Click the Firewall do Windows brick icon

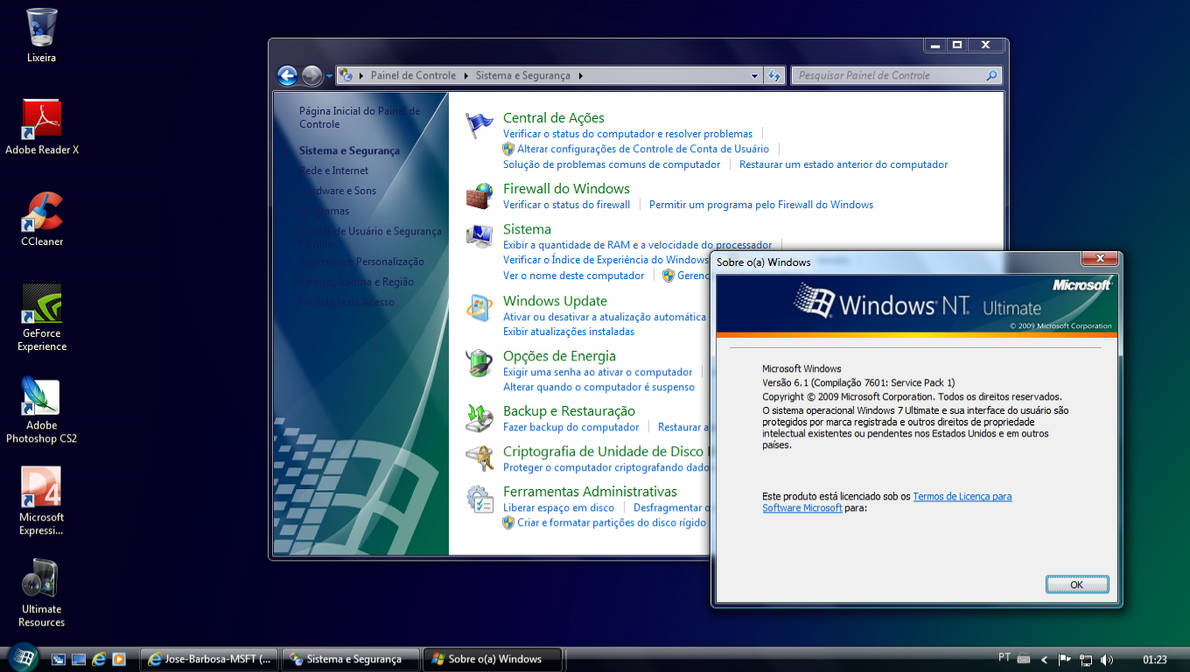pyautogui.click(x=478, y=194)
